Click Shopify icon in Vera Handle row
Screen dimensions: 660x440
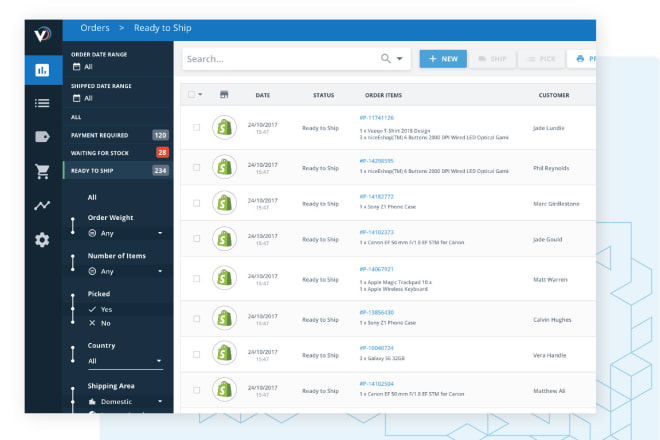coord(224,353)
